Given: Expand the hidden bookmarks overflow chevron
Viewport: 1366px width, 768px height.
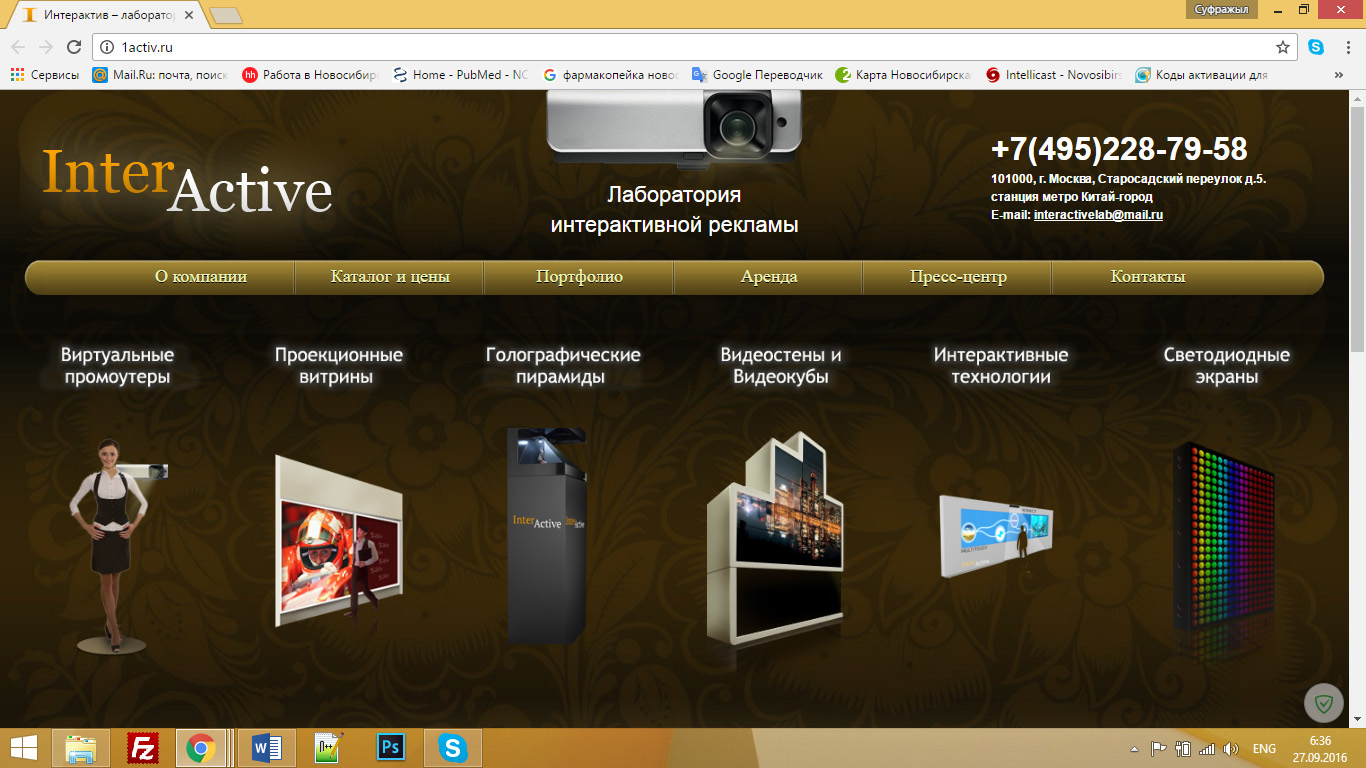Looking at the screenshot, I should (x=1339, y=75).
